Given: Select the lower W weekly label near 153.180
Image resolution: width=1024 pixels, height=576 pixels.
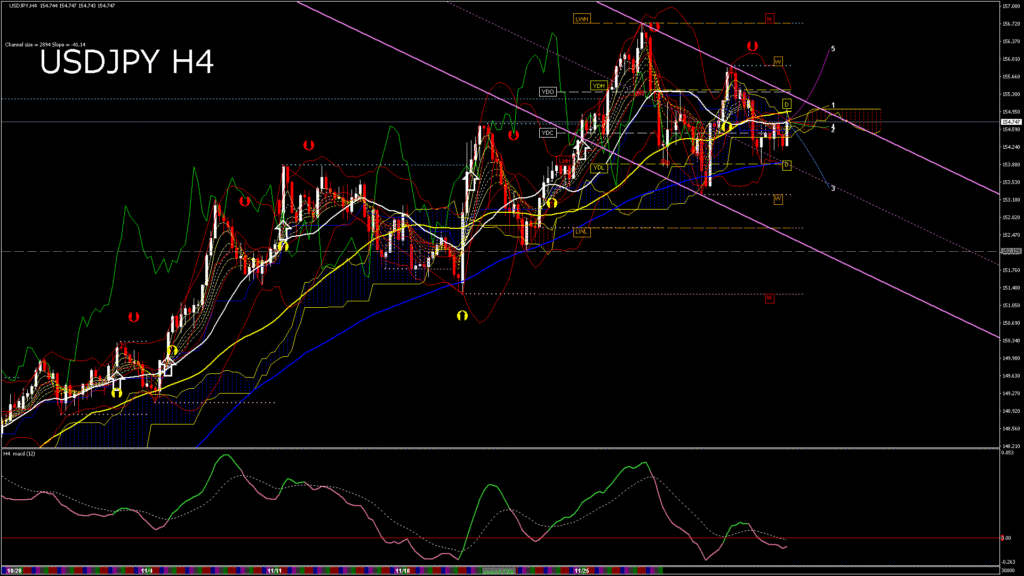Looking at the screenshot, I should click(778, 199).
